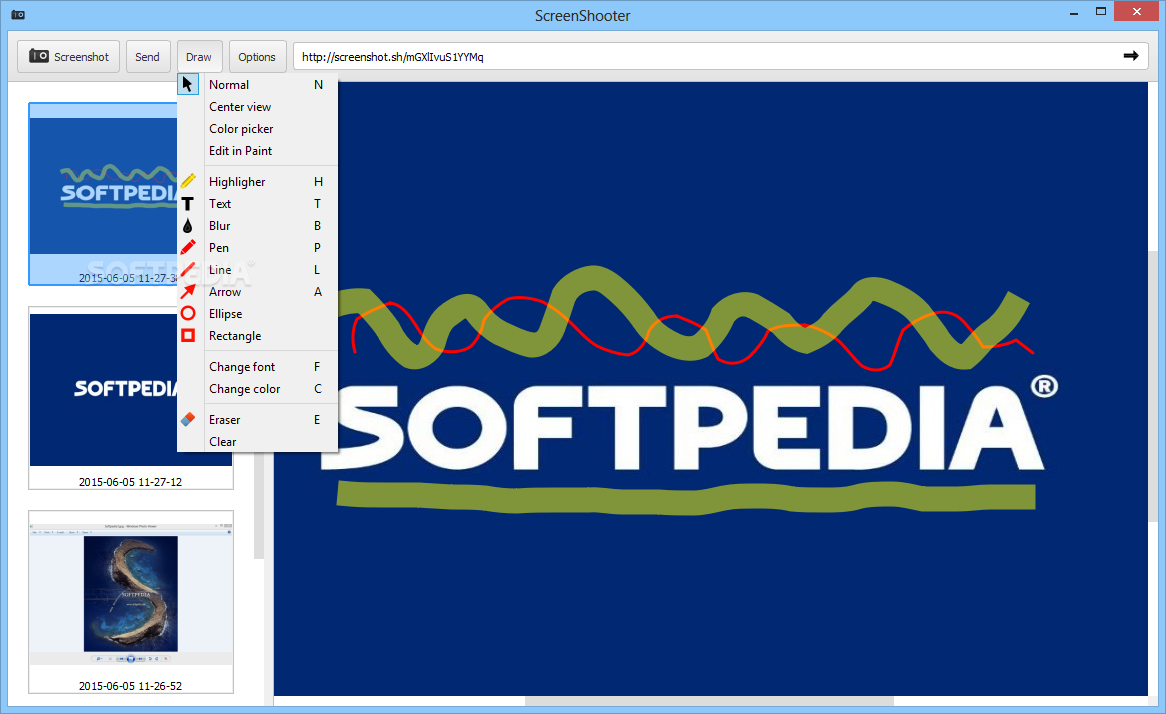Pick the red Rectangle square icon
The height and width of the screenshot is (714, 1166).
point(188,335)
